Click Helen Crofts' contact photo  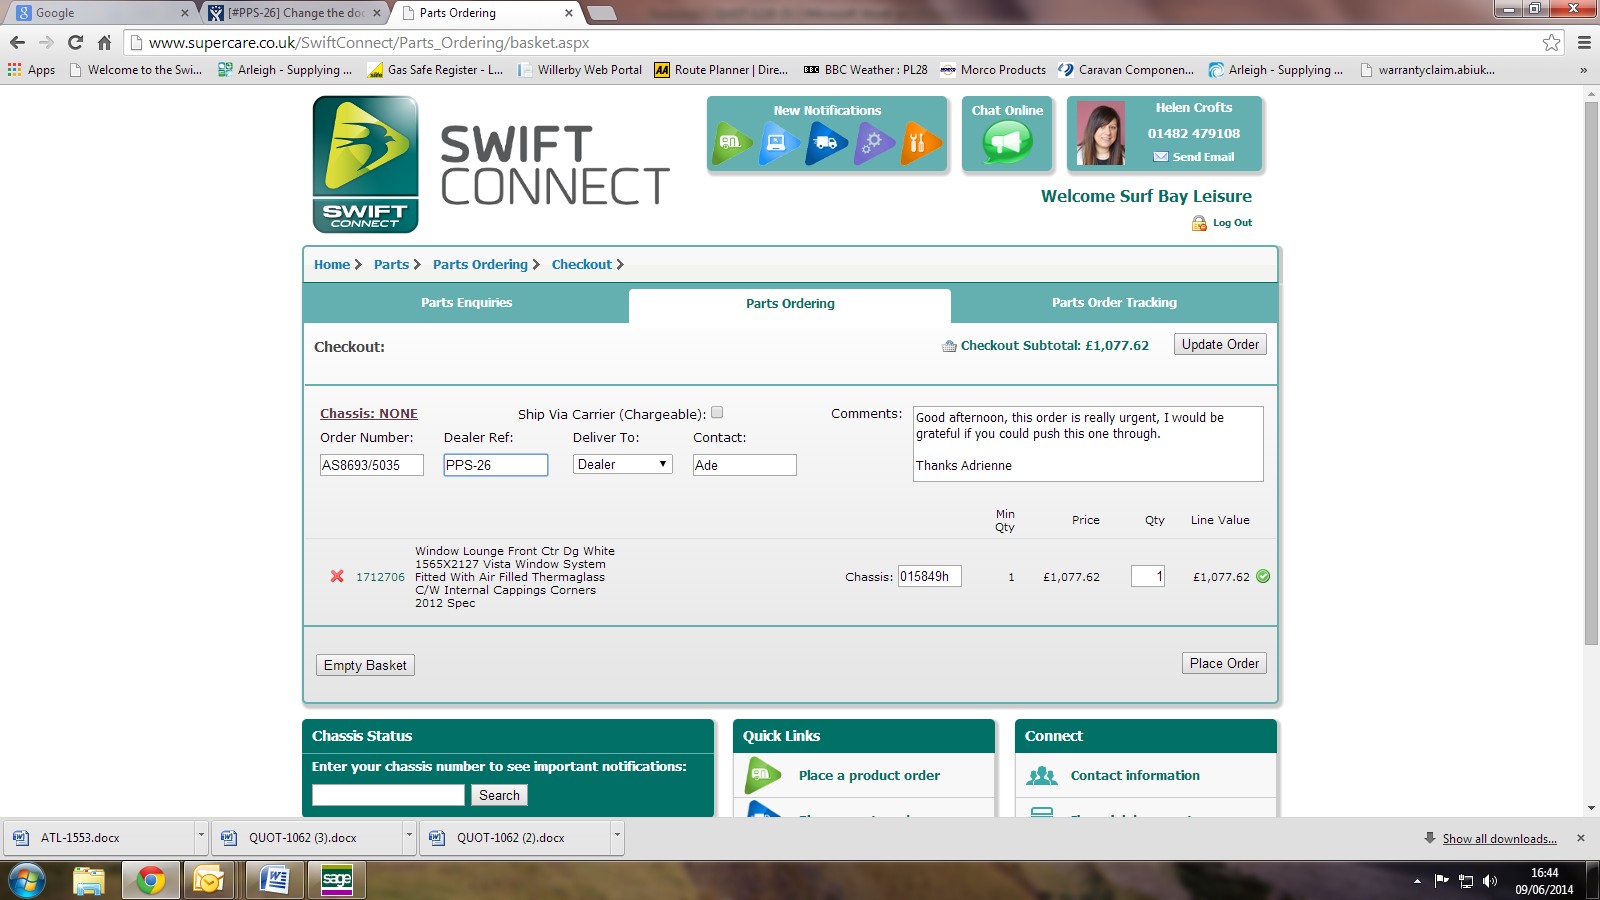[x=1101, y=134]
